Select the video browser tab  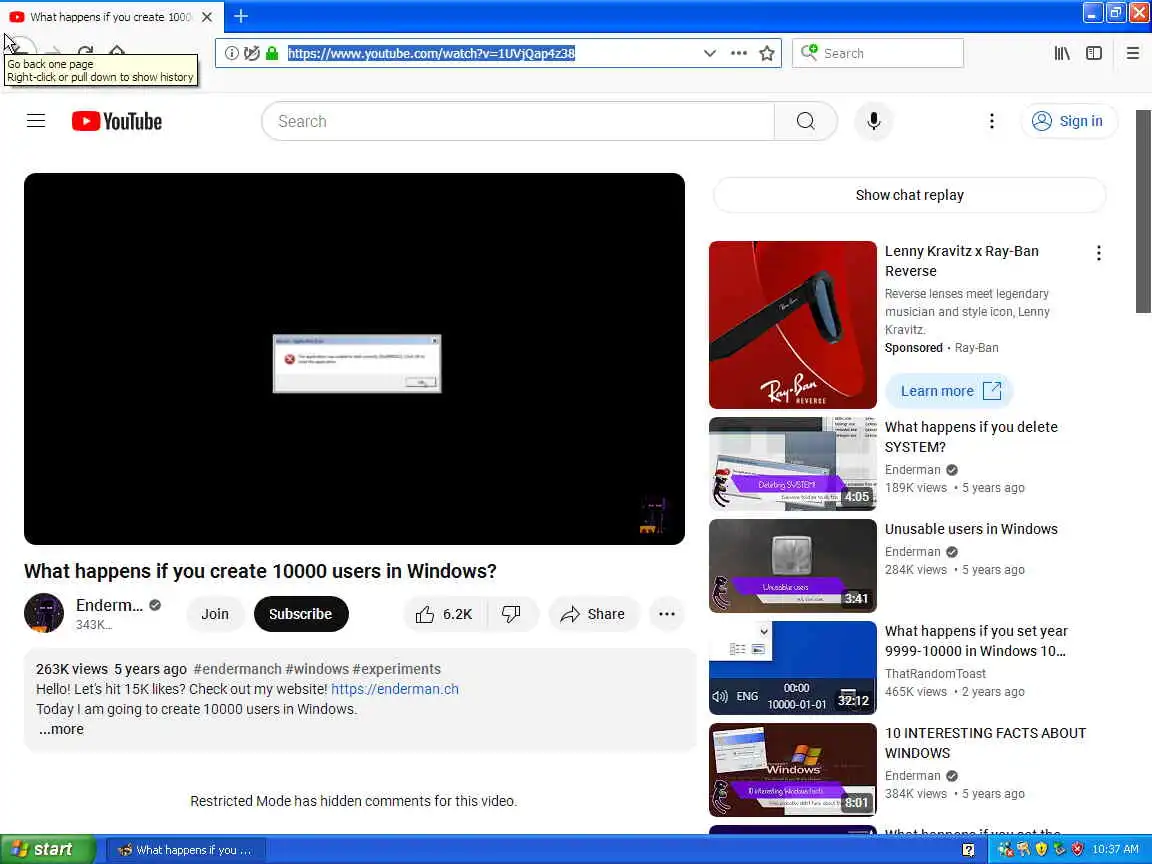[x=110, y=16]
